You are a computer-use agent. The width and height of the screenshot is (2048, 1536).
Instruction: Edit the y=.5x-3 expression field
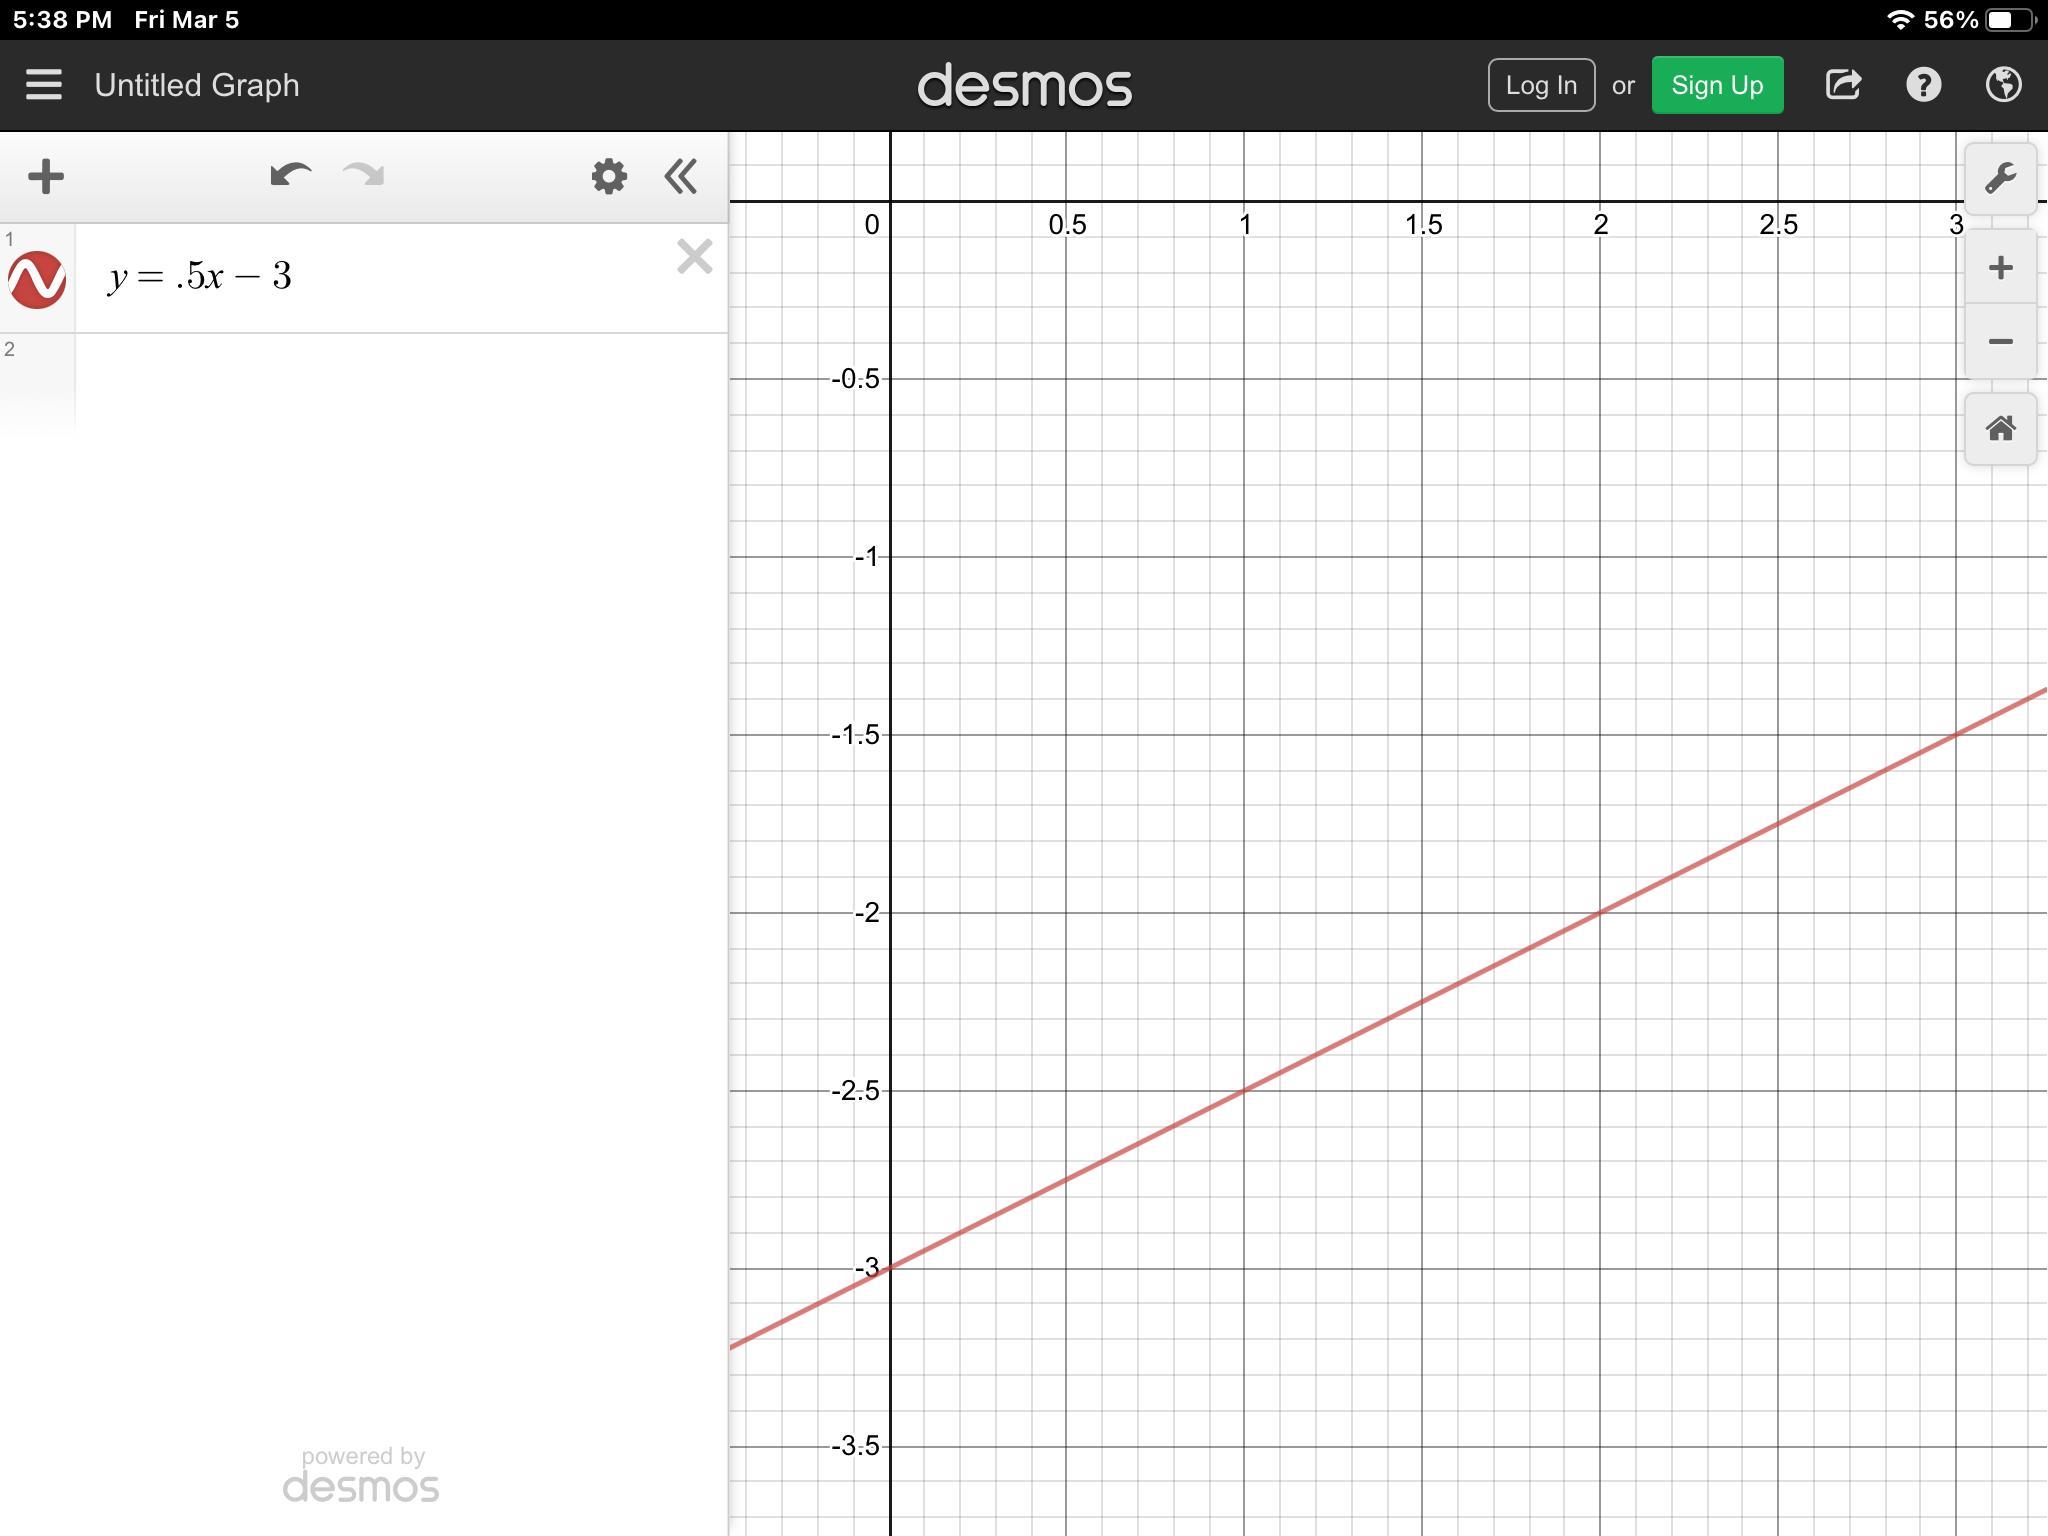pyautogui.click(x=380, y=277)
